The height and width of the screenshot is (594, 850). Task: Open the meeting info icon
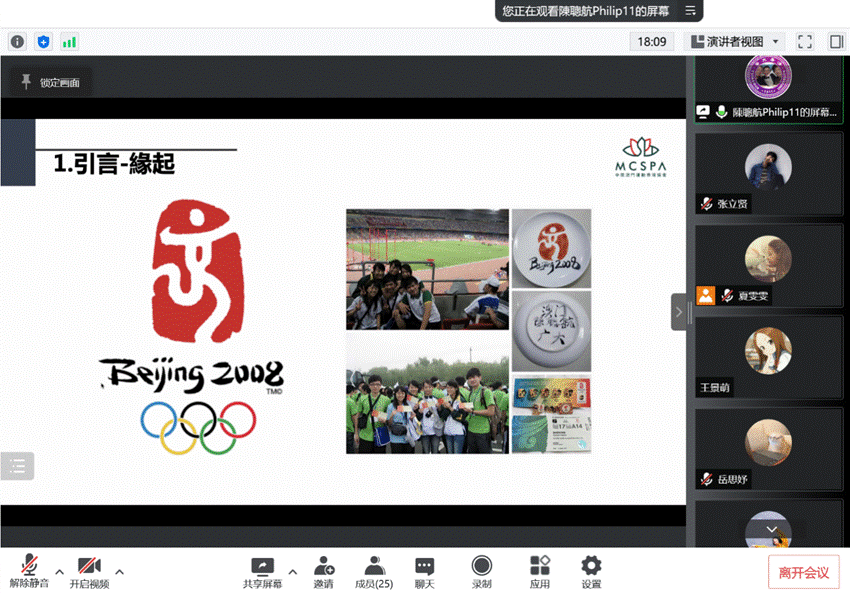click(x=17, y=42)
